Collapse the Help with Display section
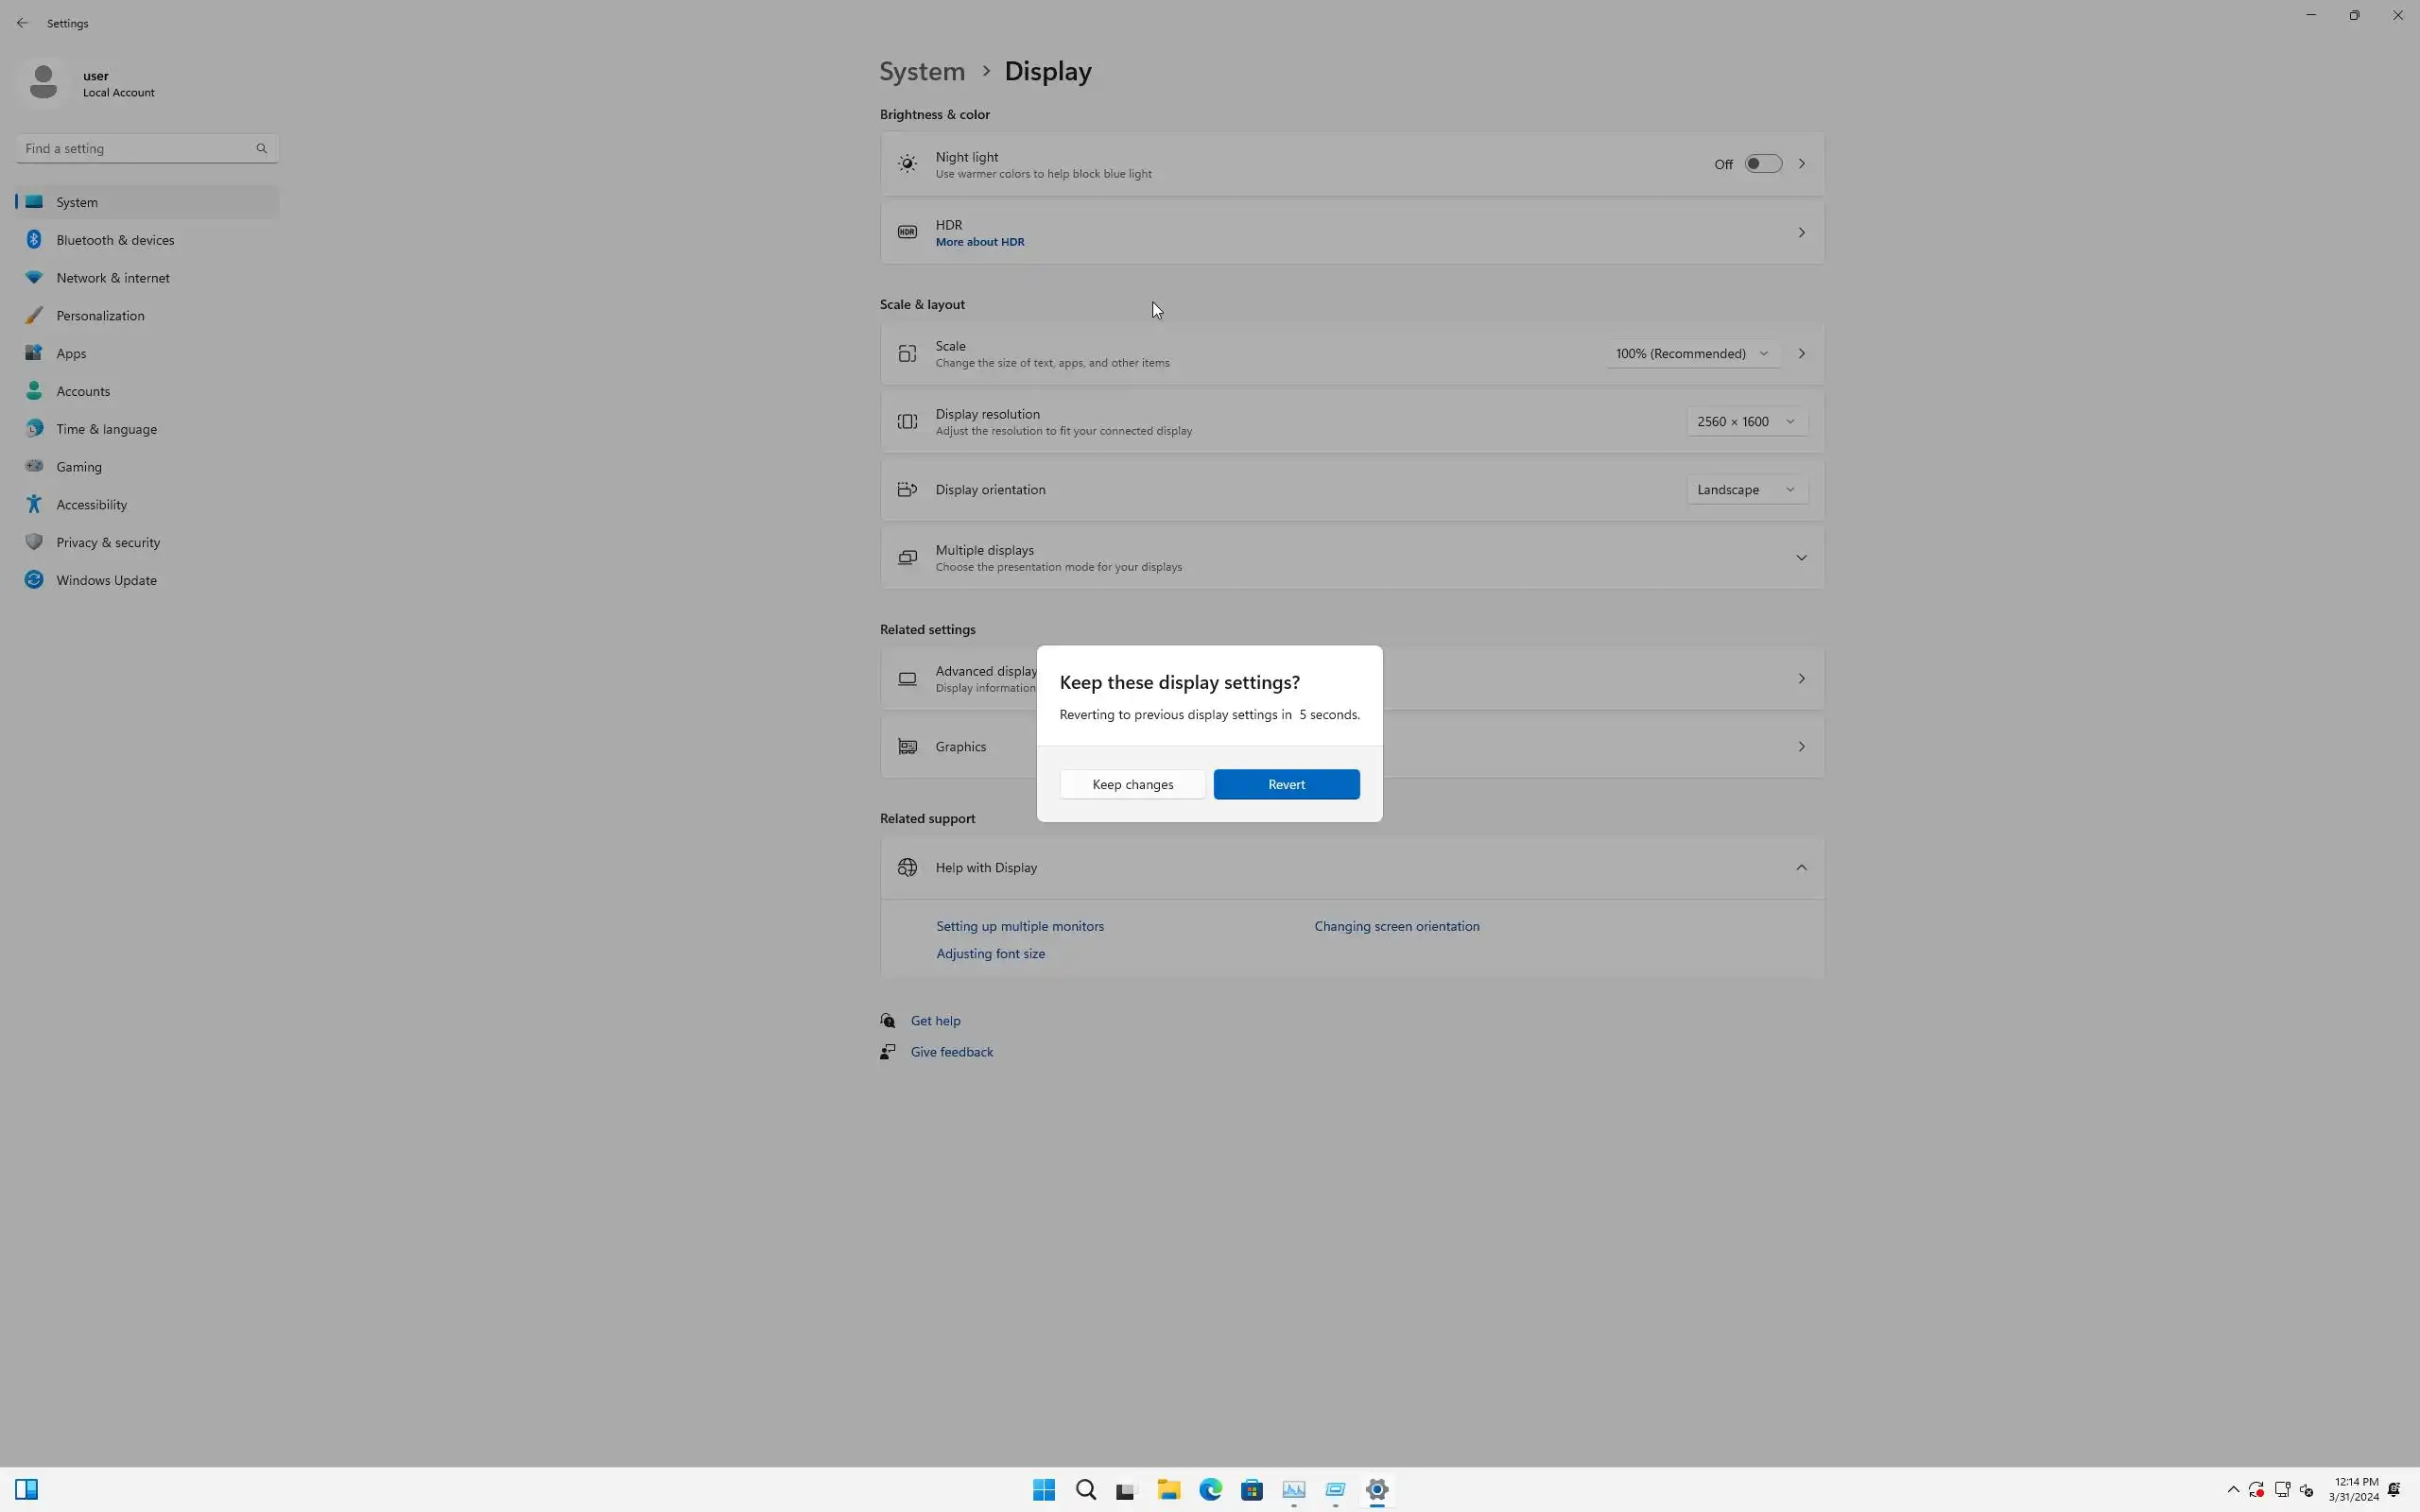The image size is (2420, 1512). (1800, 868)
